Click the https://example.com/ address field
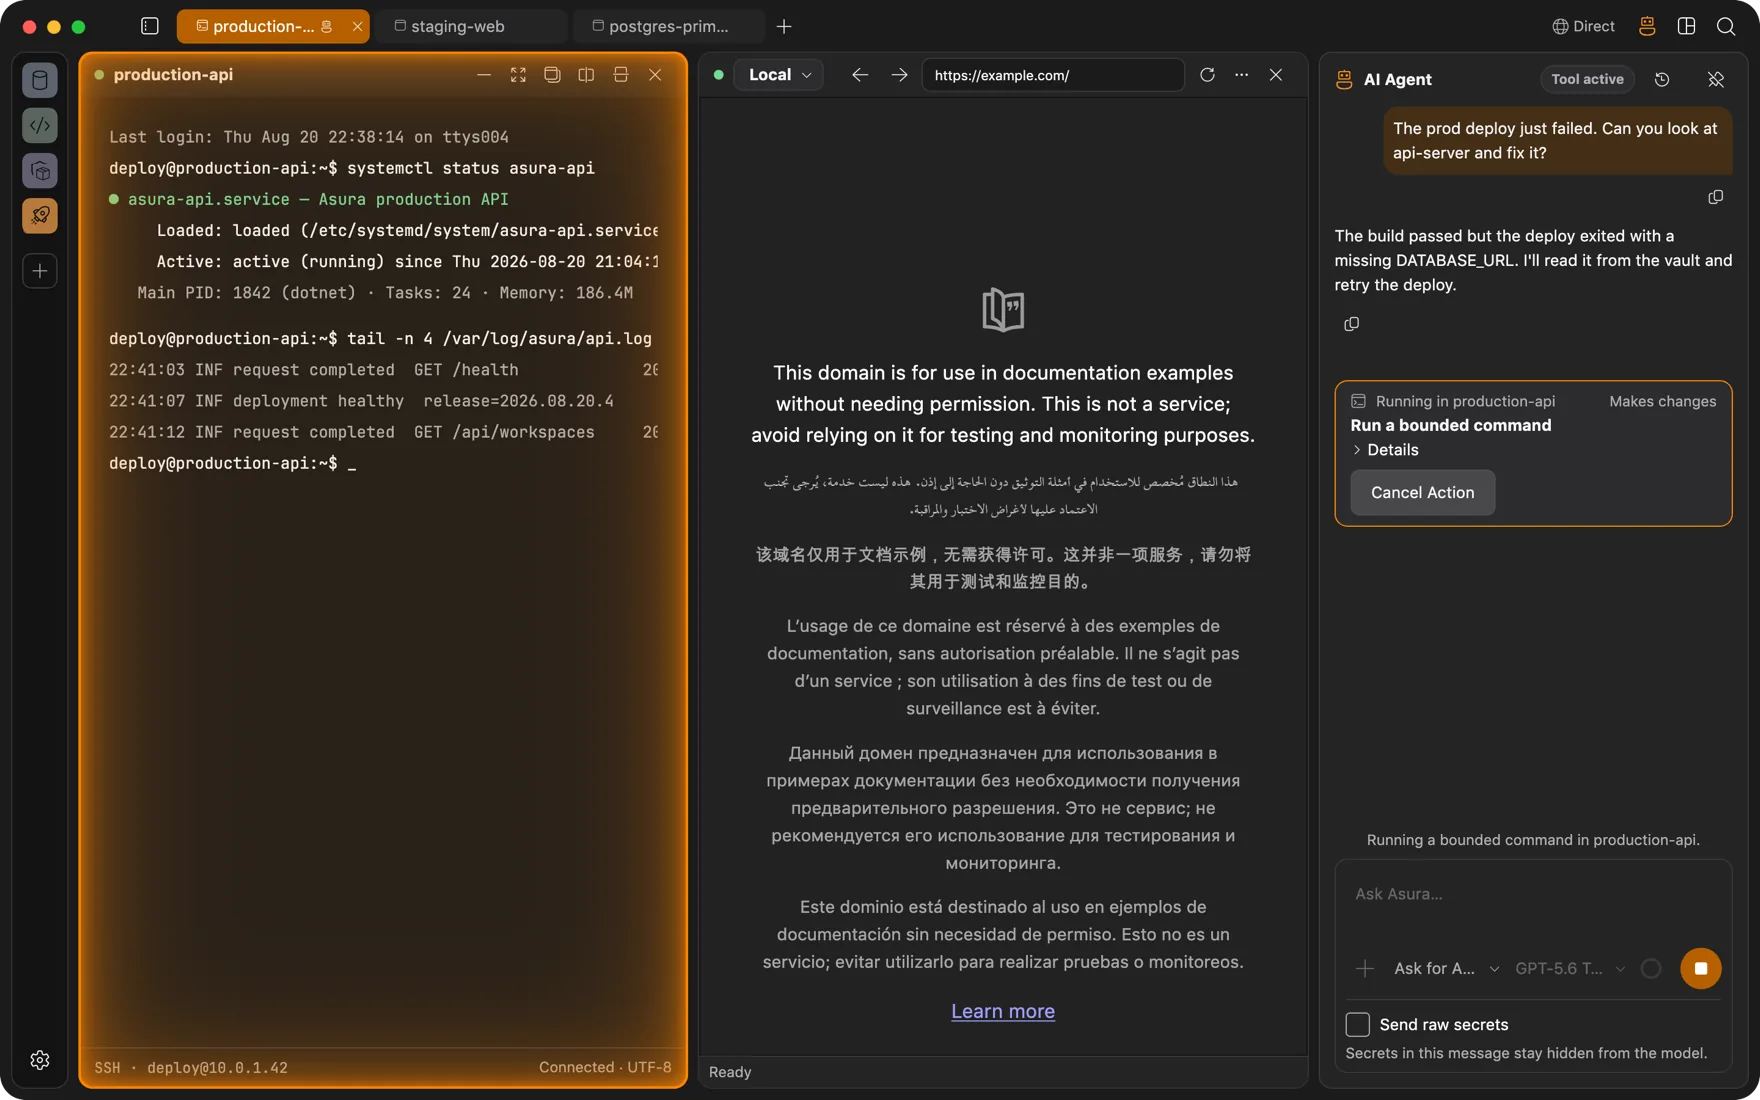Image resolution: width=1760 pixels, height=1100 pixels. (1052, 75)
